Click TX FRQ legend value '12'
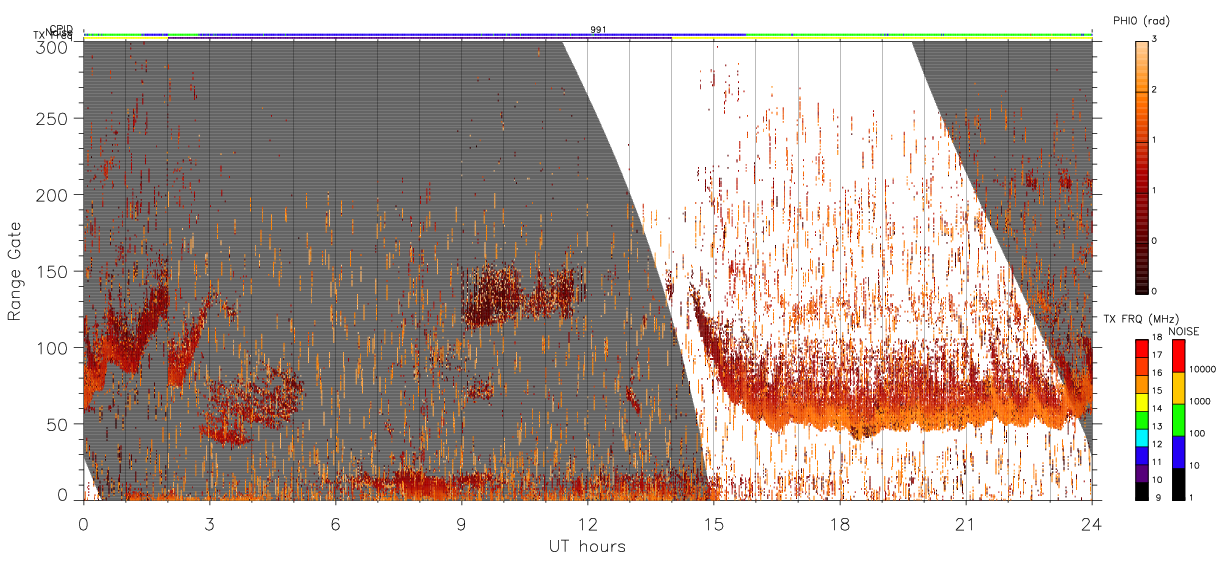 [1159, 445]
